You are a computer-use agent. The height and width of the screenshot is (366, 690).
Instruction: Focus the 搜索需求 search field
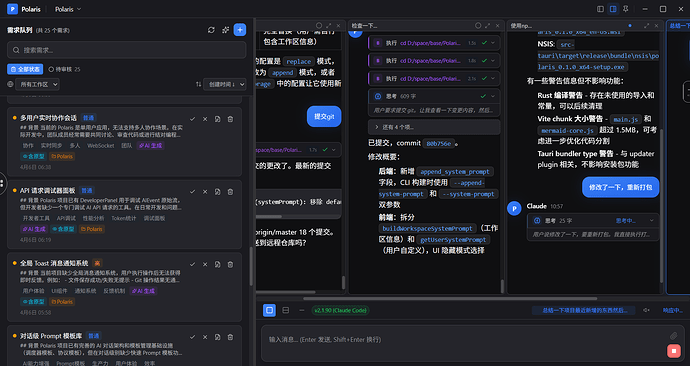pos(127,50)
